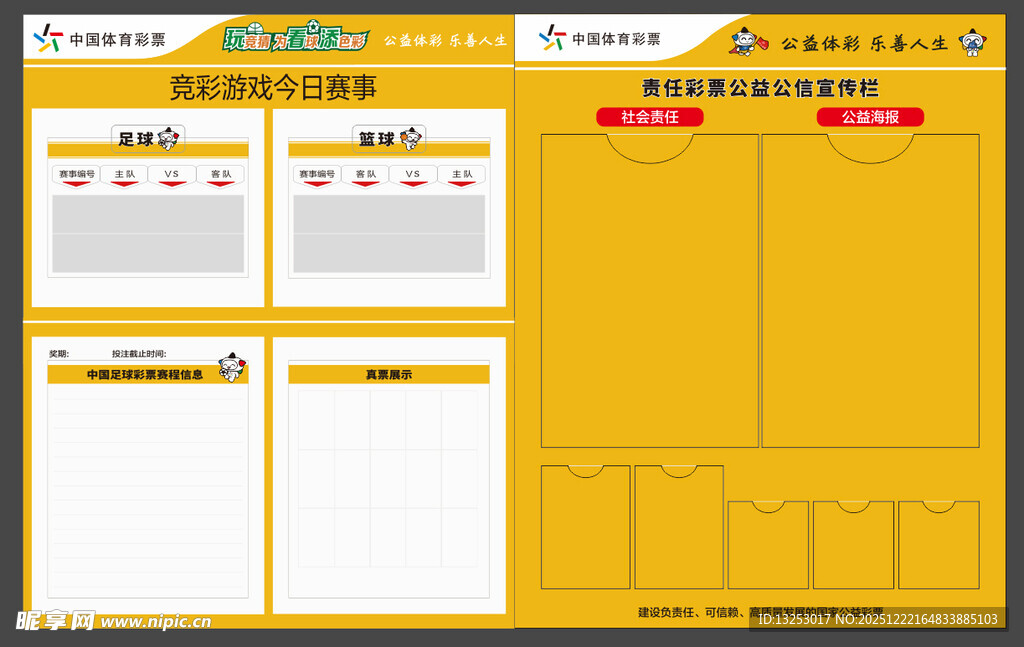Click the basketball icon in the top slogan banner
1024x647 pixels.
256,25
